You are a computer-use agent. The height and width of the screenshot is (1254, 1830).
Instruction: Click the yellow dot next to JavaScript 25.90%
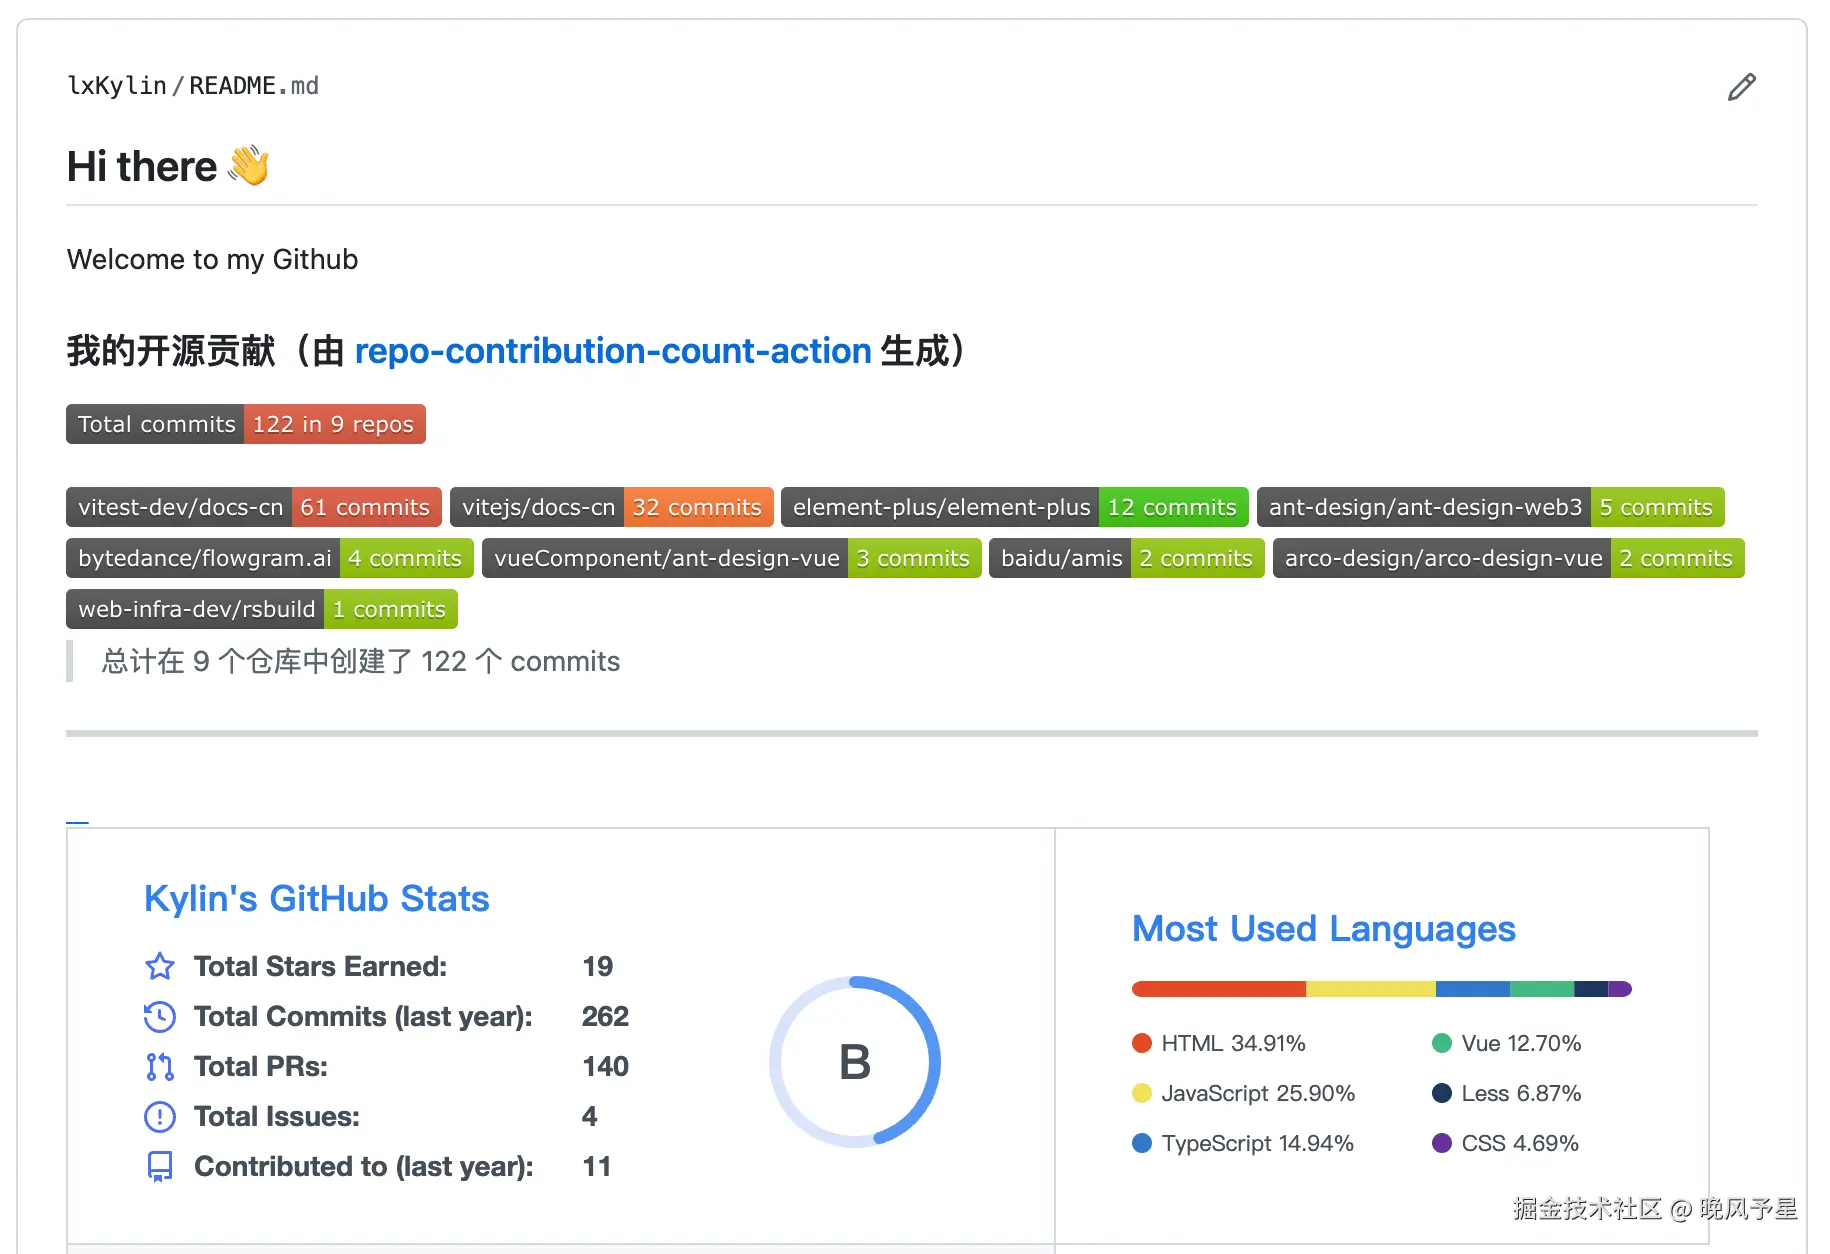point(1142,1093)
